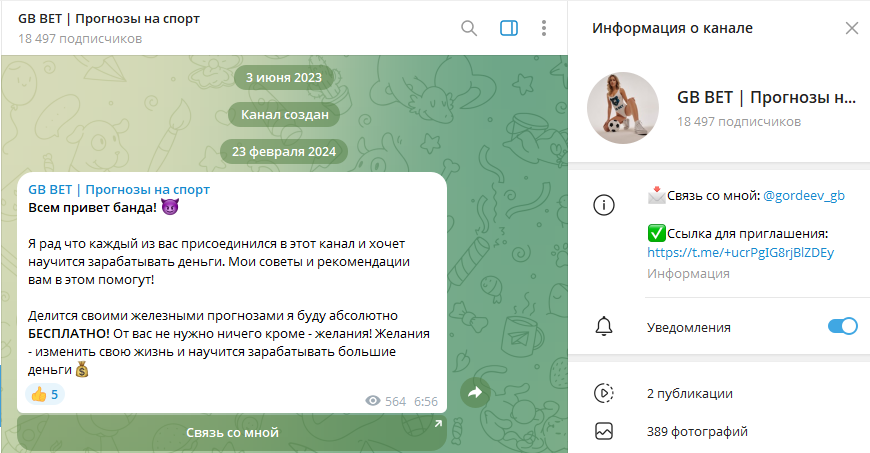This screenshot has height=453, width=870.
Task: Open the three-dot more options menu
Action: coord(544,28)
